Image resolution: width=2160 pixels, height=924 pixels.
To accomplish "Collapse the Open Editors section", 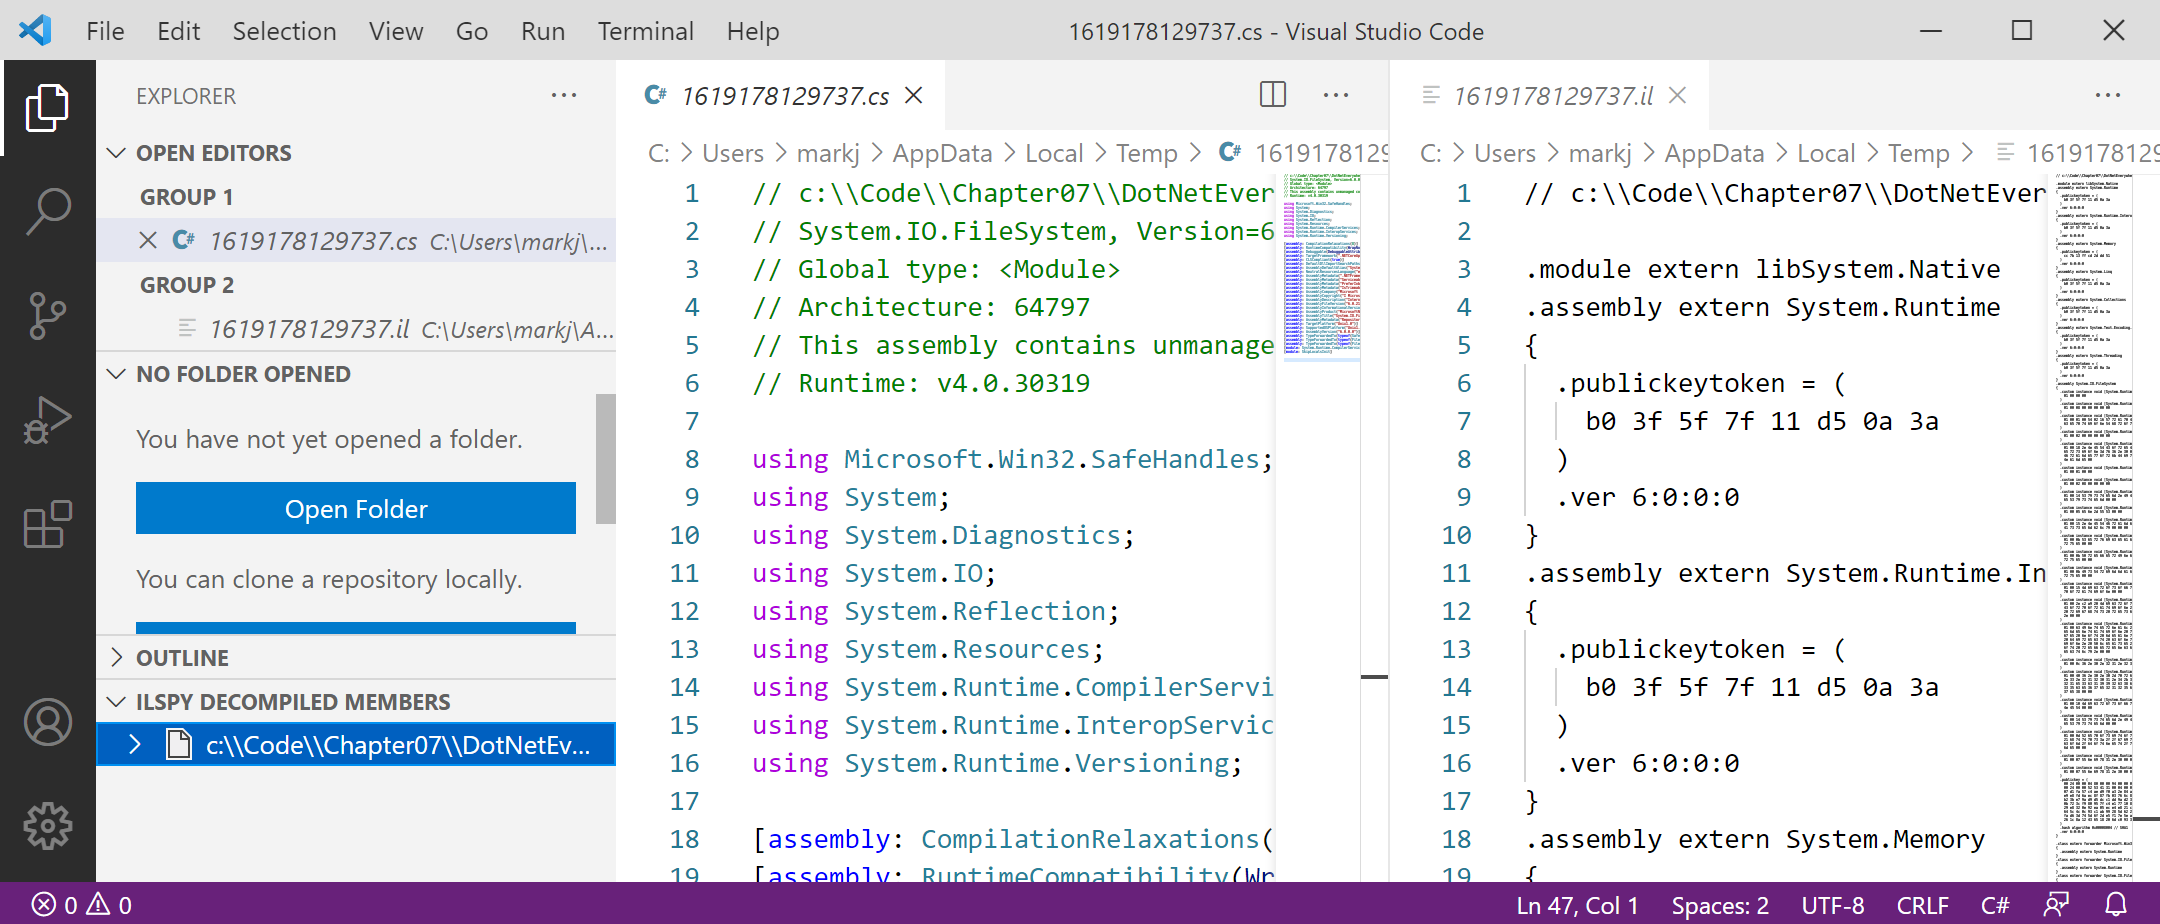I will pyautogui.click(x=117, y=153).
